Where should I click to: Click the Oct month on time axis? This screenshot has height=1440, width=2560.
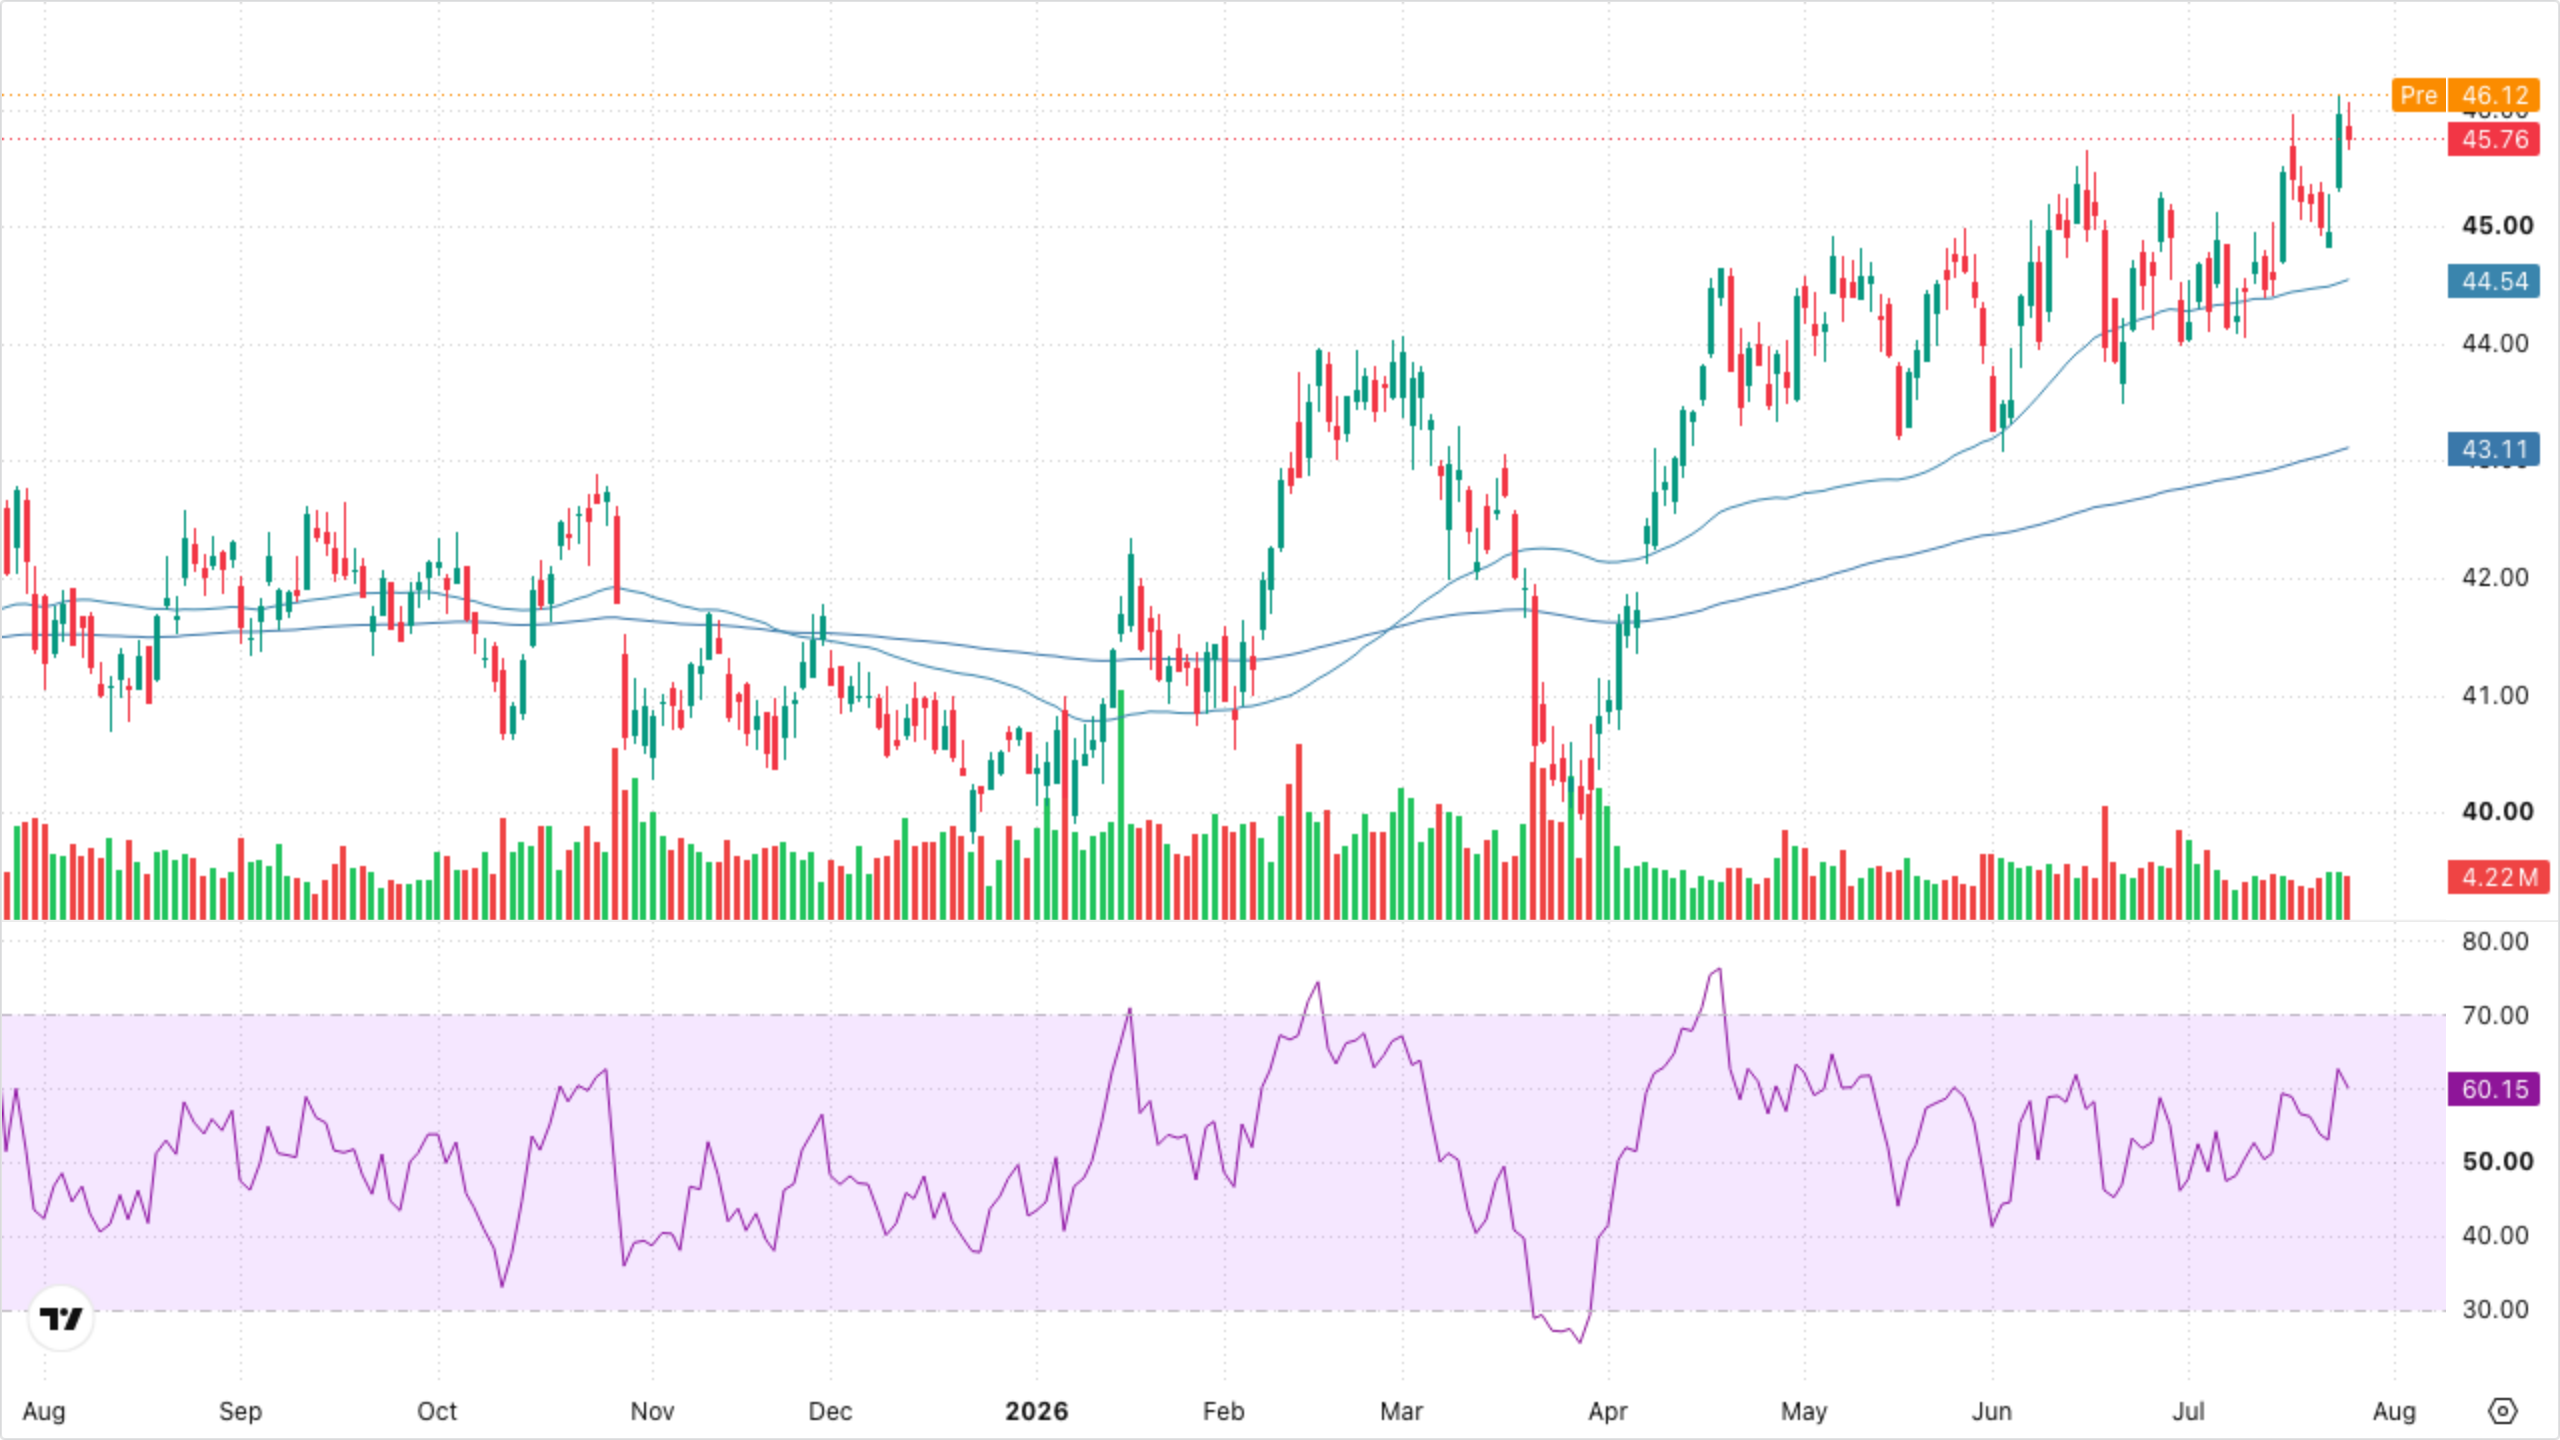(437, 1411)
